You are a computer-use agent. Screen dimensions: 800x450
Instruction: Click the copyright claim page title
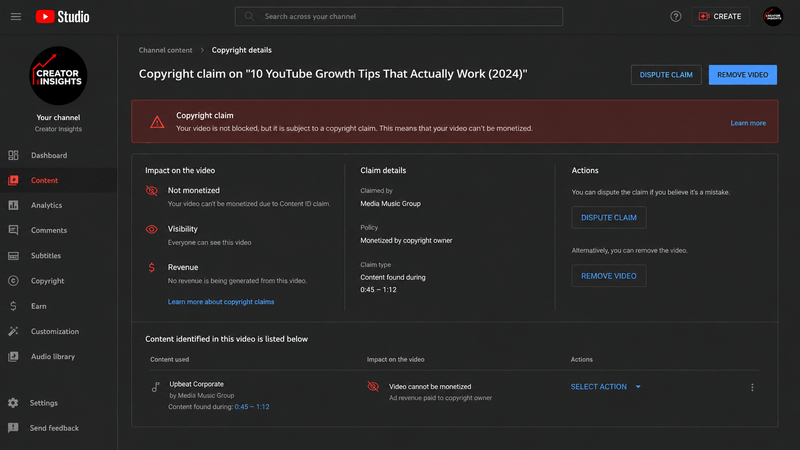click(333, 74)
